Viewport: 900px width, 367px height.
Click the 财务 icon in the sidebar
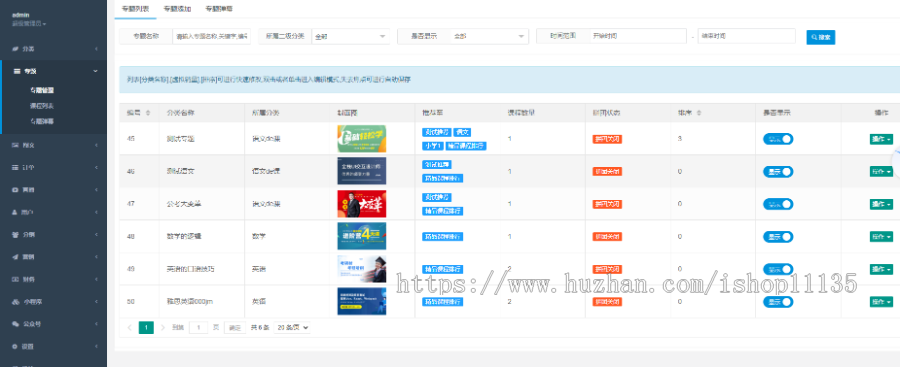[15, 279]
